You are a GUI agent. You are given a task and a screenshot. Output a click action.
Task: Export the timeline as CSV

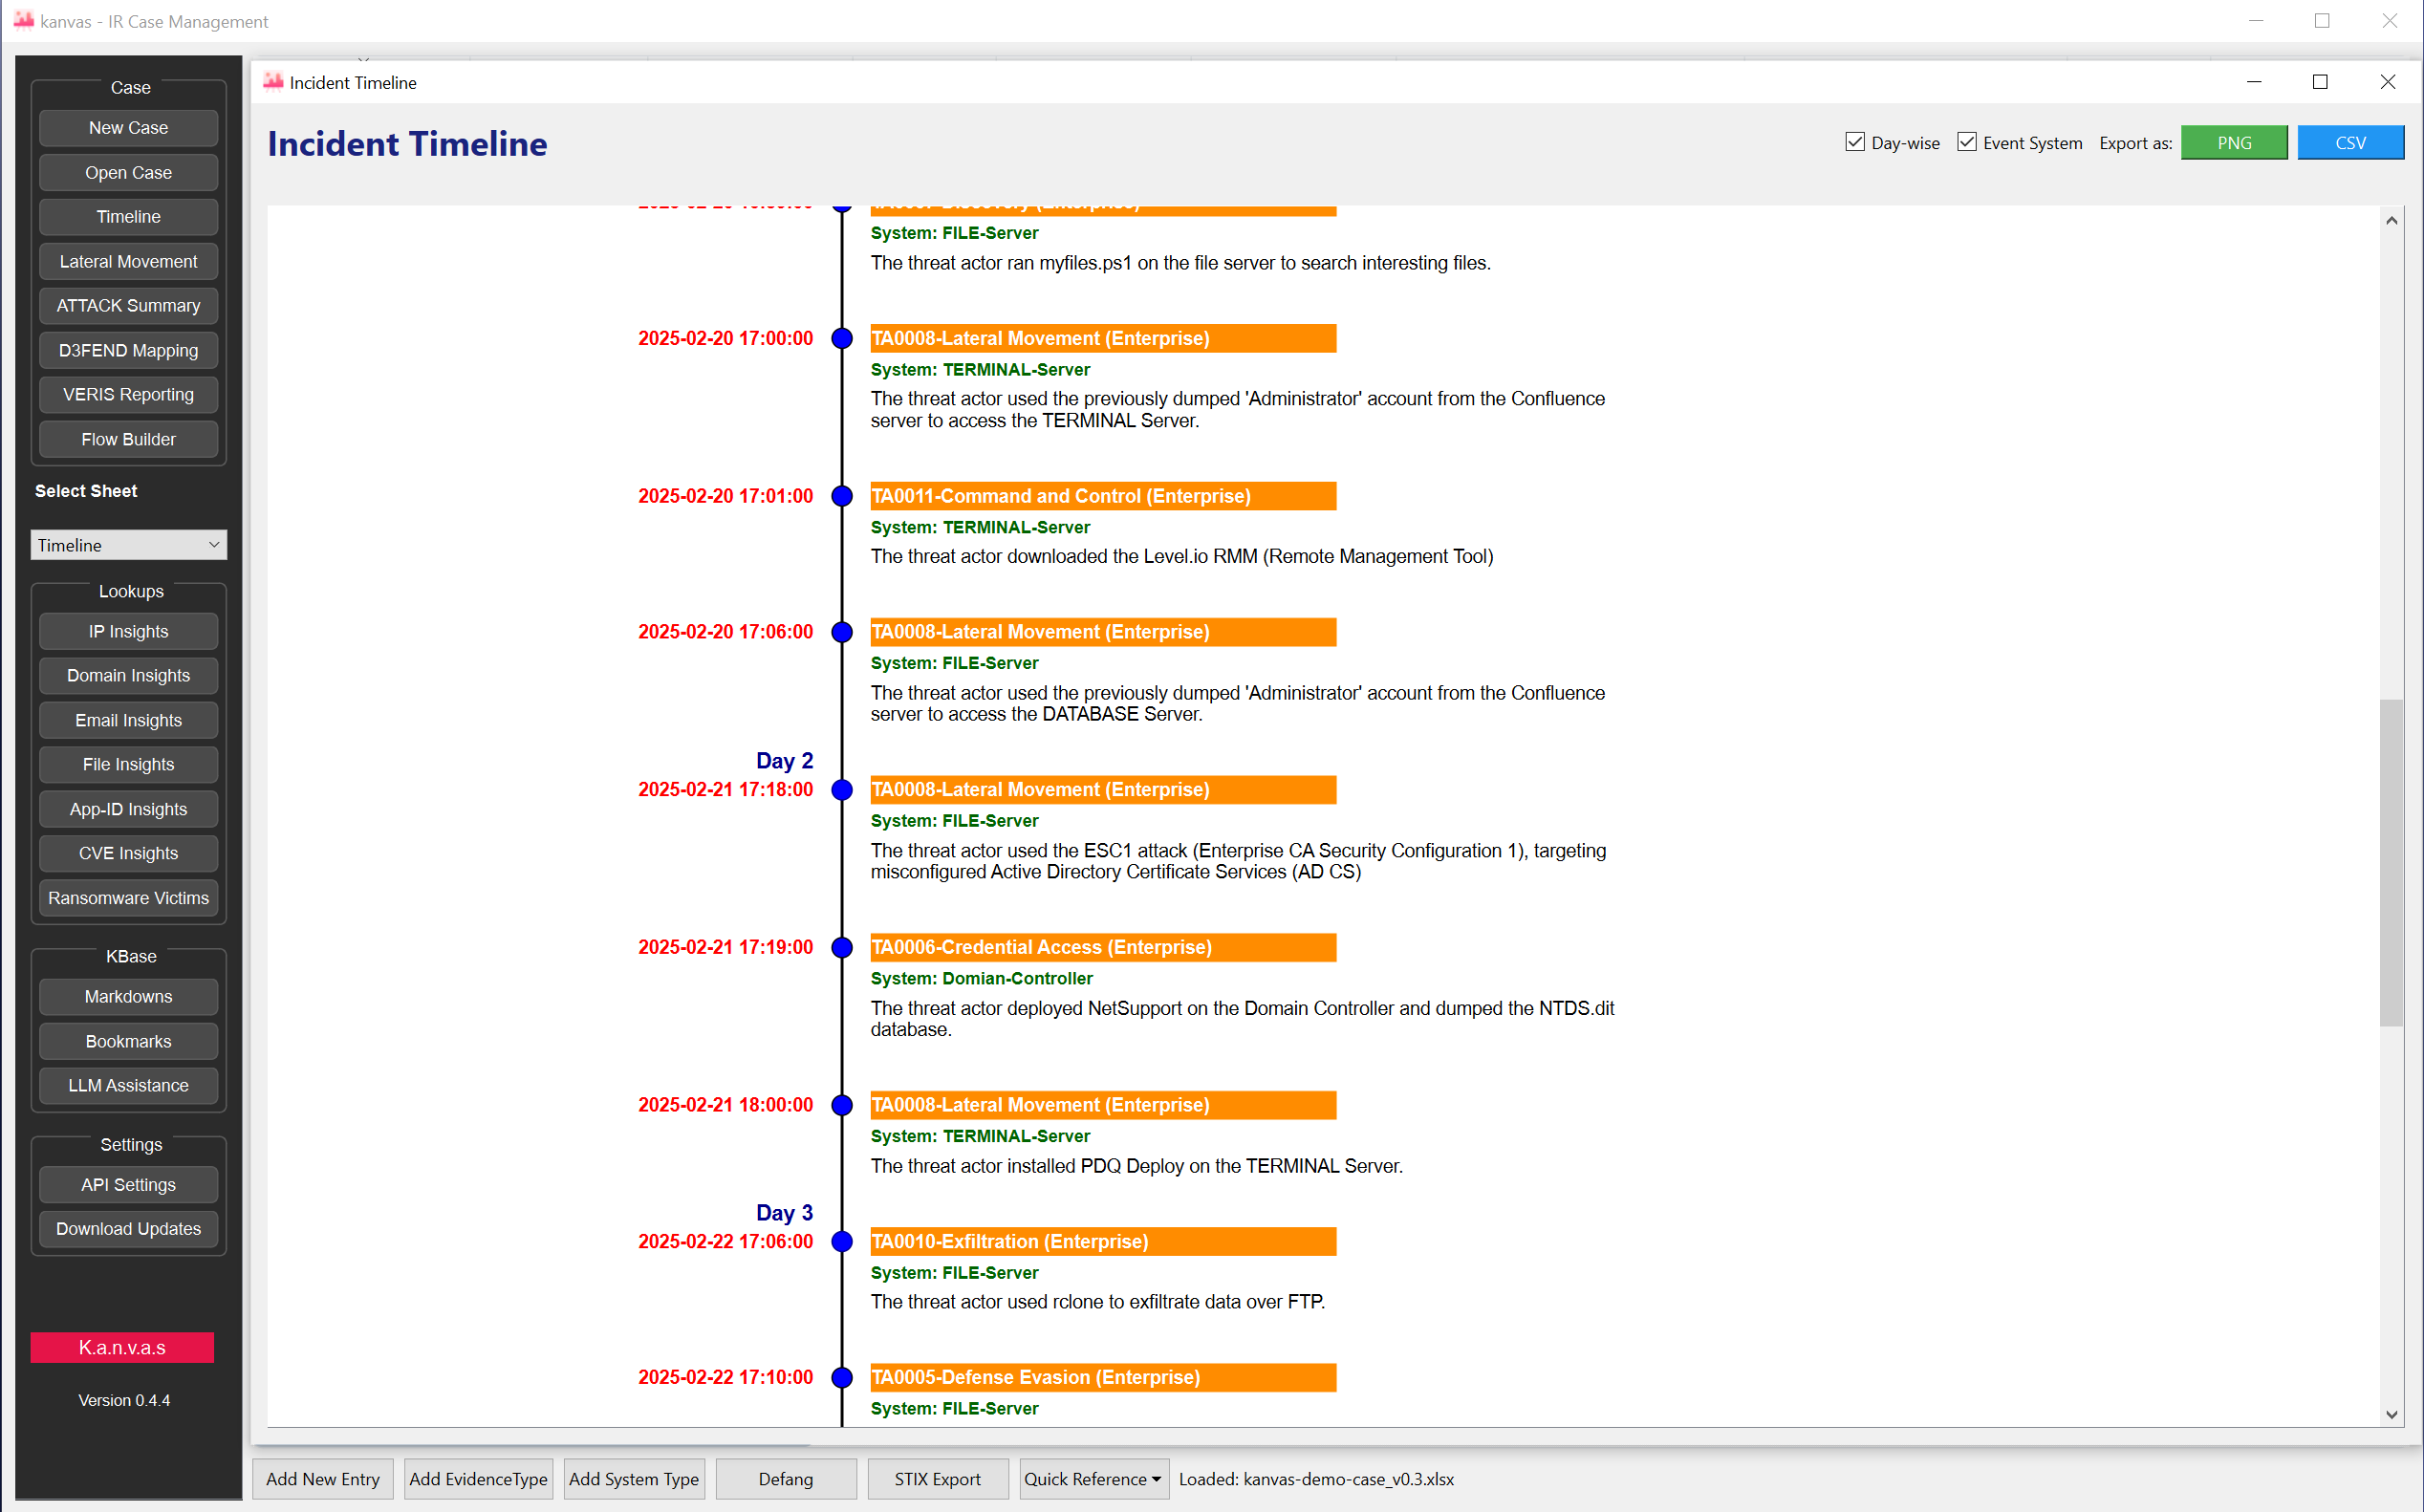pyautogui.click(x=2351, y=142)
